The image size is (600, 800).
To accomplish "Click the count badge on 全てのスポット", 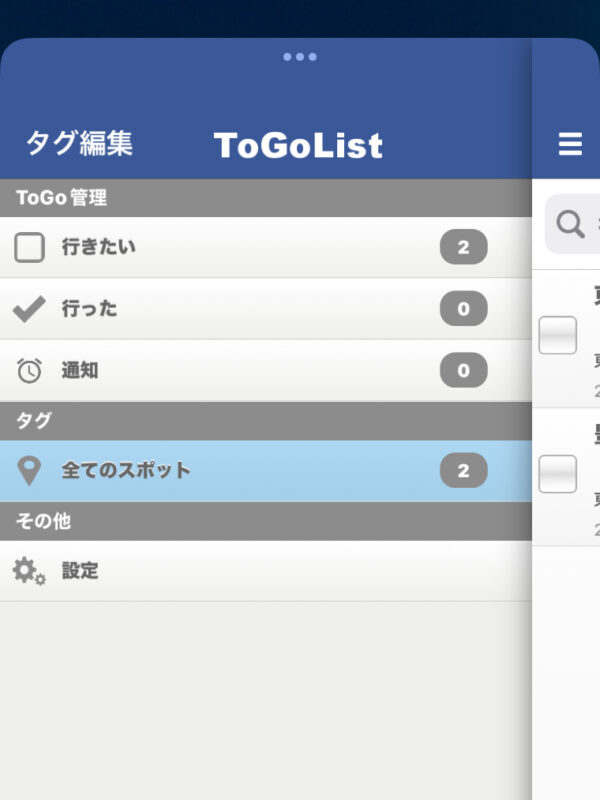I will coord(463,470).
